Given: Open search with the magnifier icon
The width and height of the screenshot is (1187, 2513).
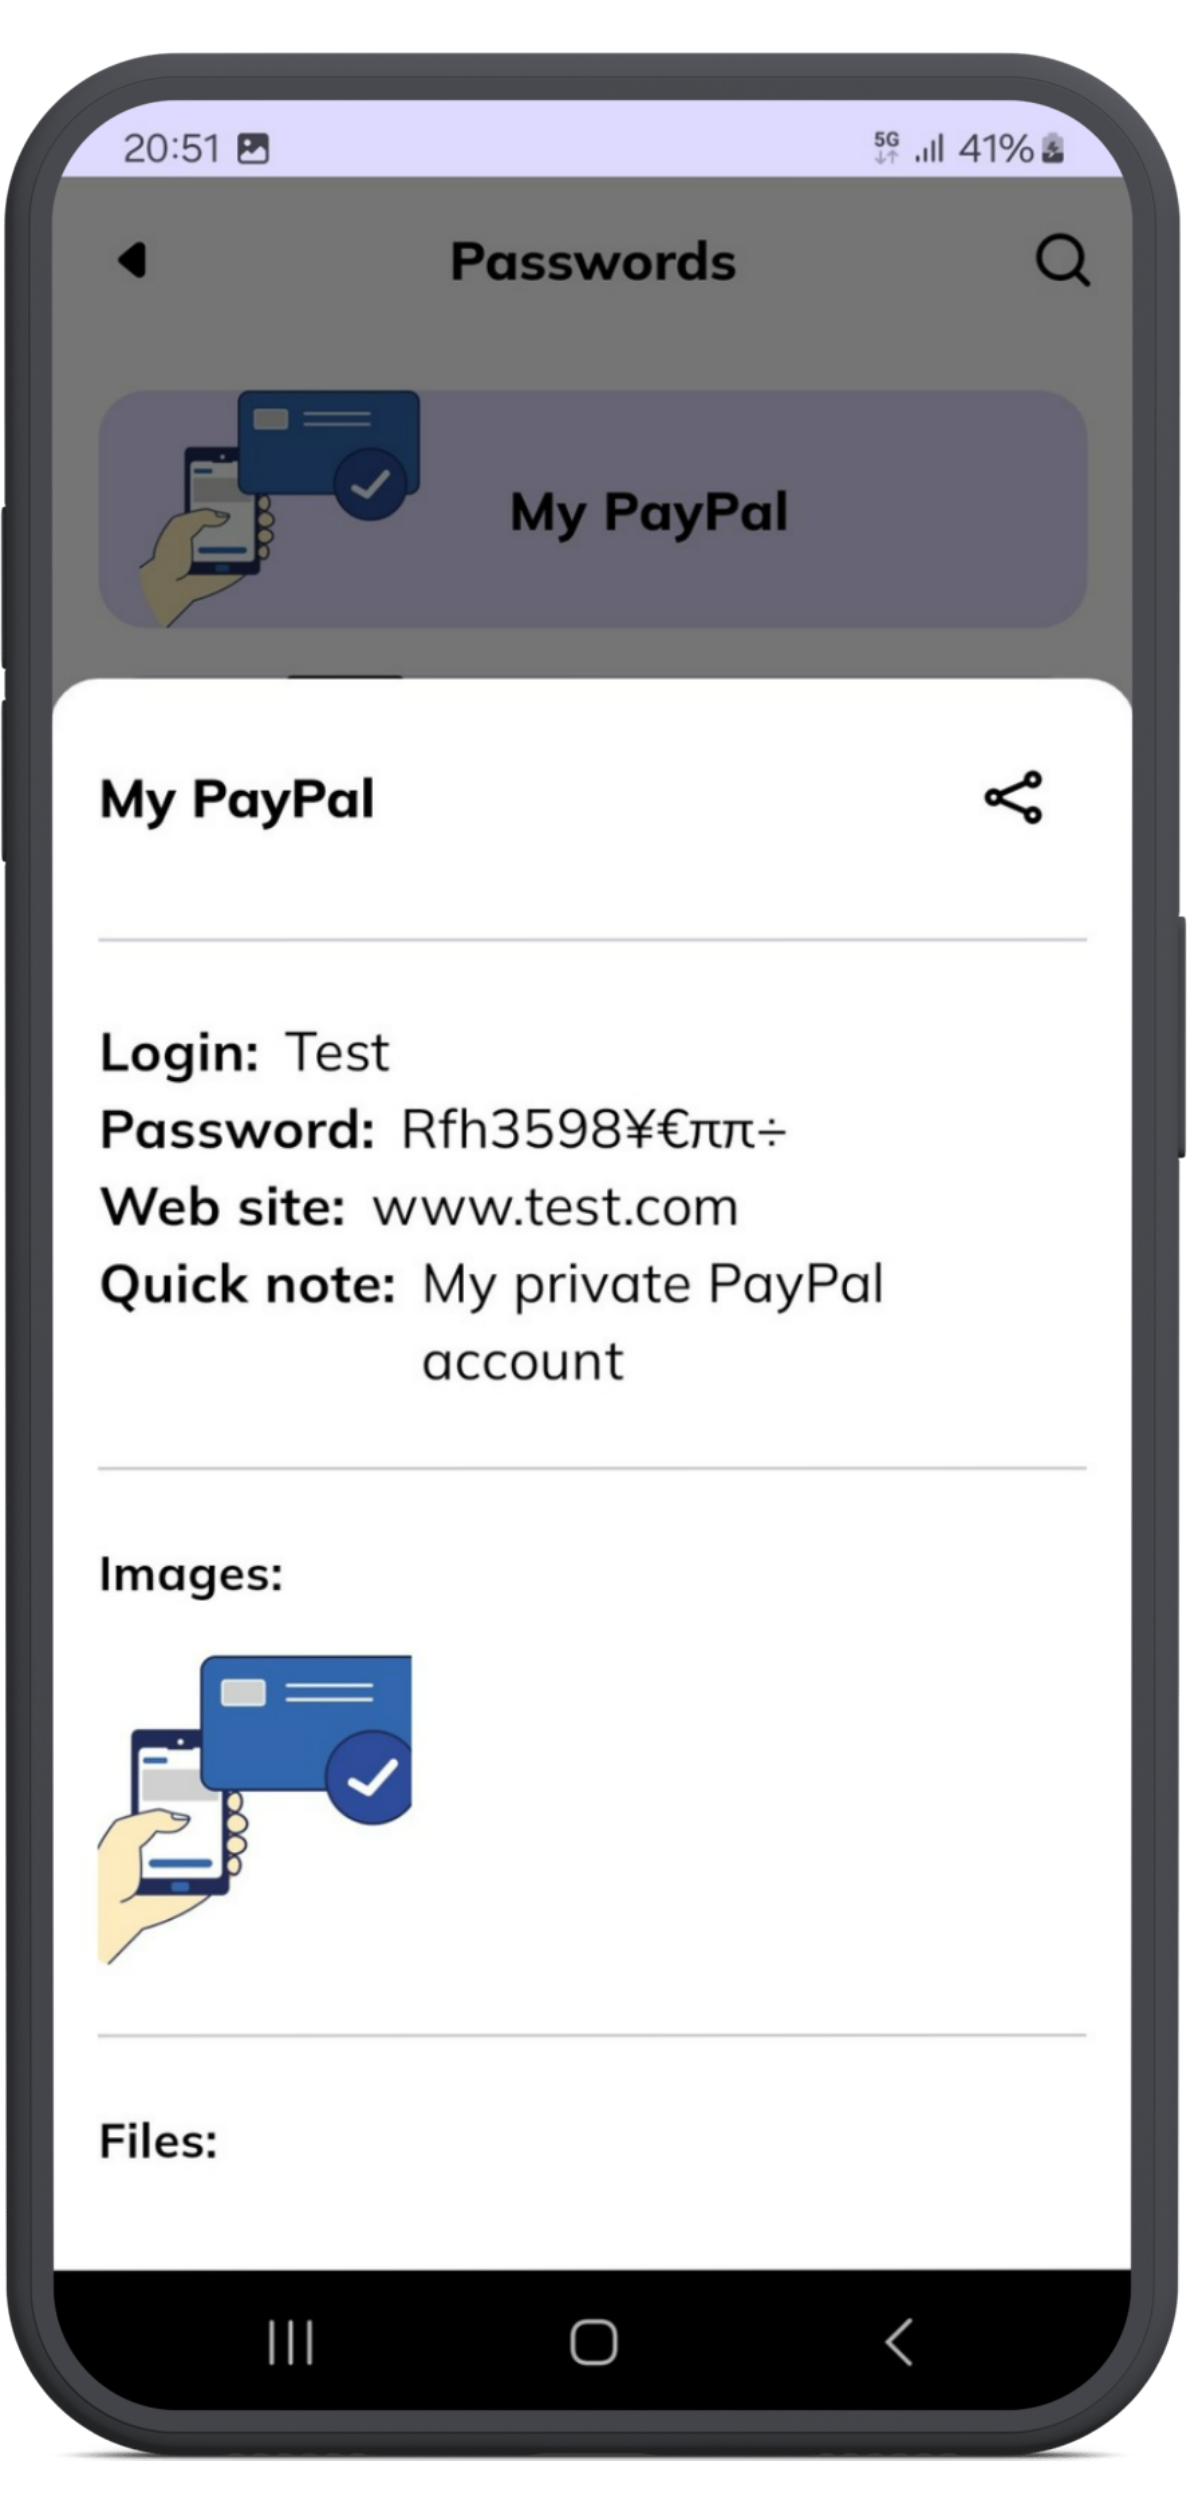Looking at the screenshot, I should coord(1062,261).
